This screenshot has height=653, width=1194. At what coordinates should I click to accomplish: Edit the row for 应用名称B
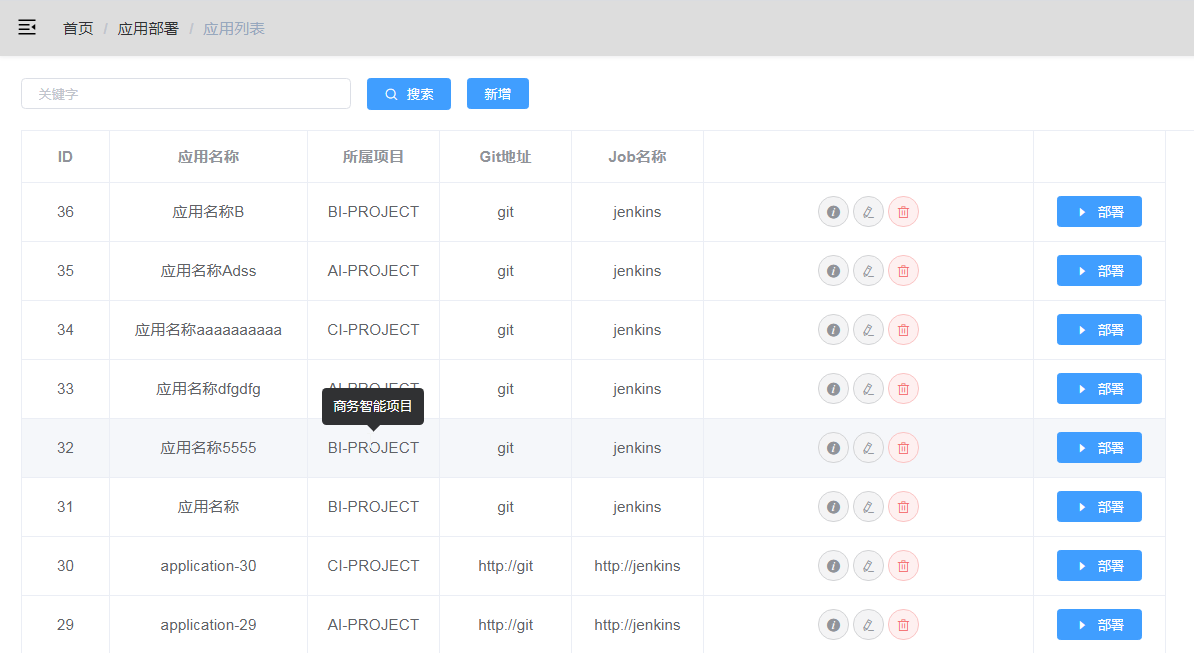(x=868, y=212)
